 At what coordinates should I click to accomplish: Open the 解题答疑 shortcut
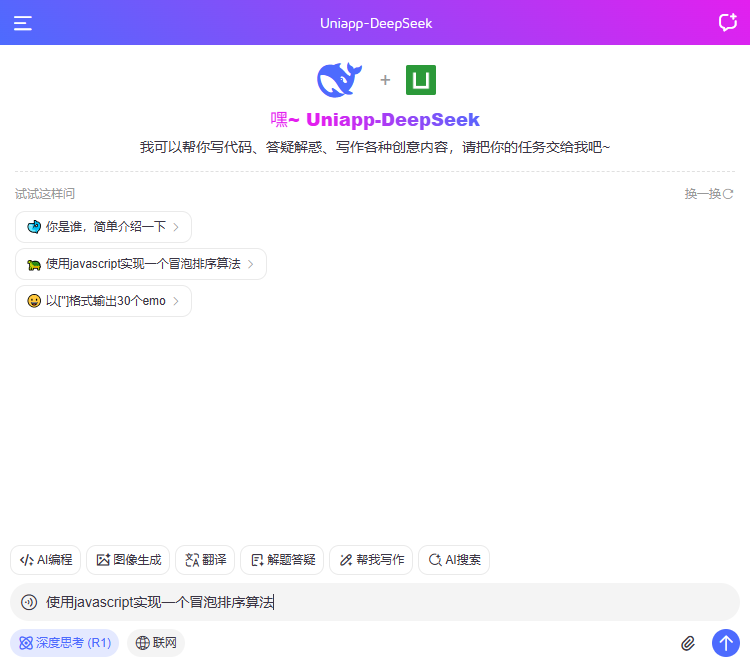coord(282,560)
